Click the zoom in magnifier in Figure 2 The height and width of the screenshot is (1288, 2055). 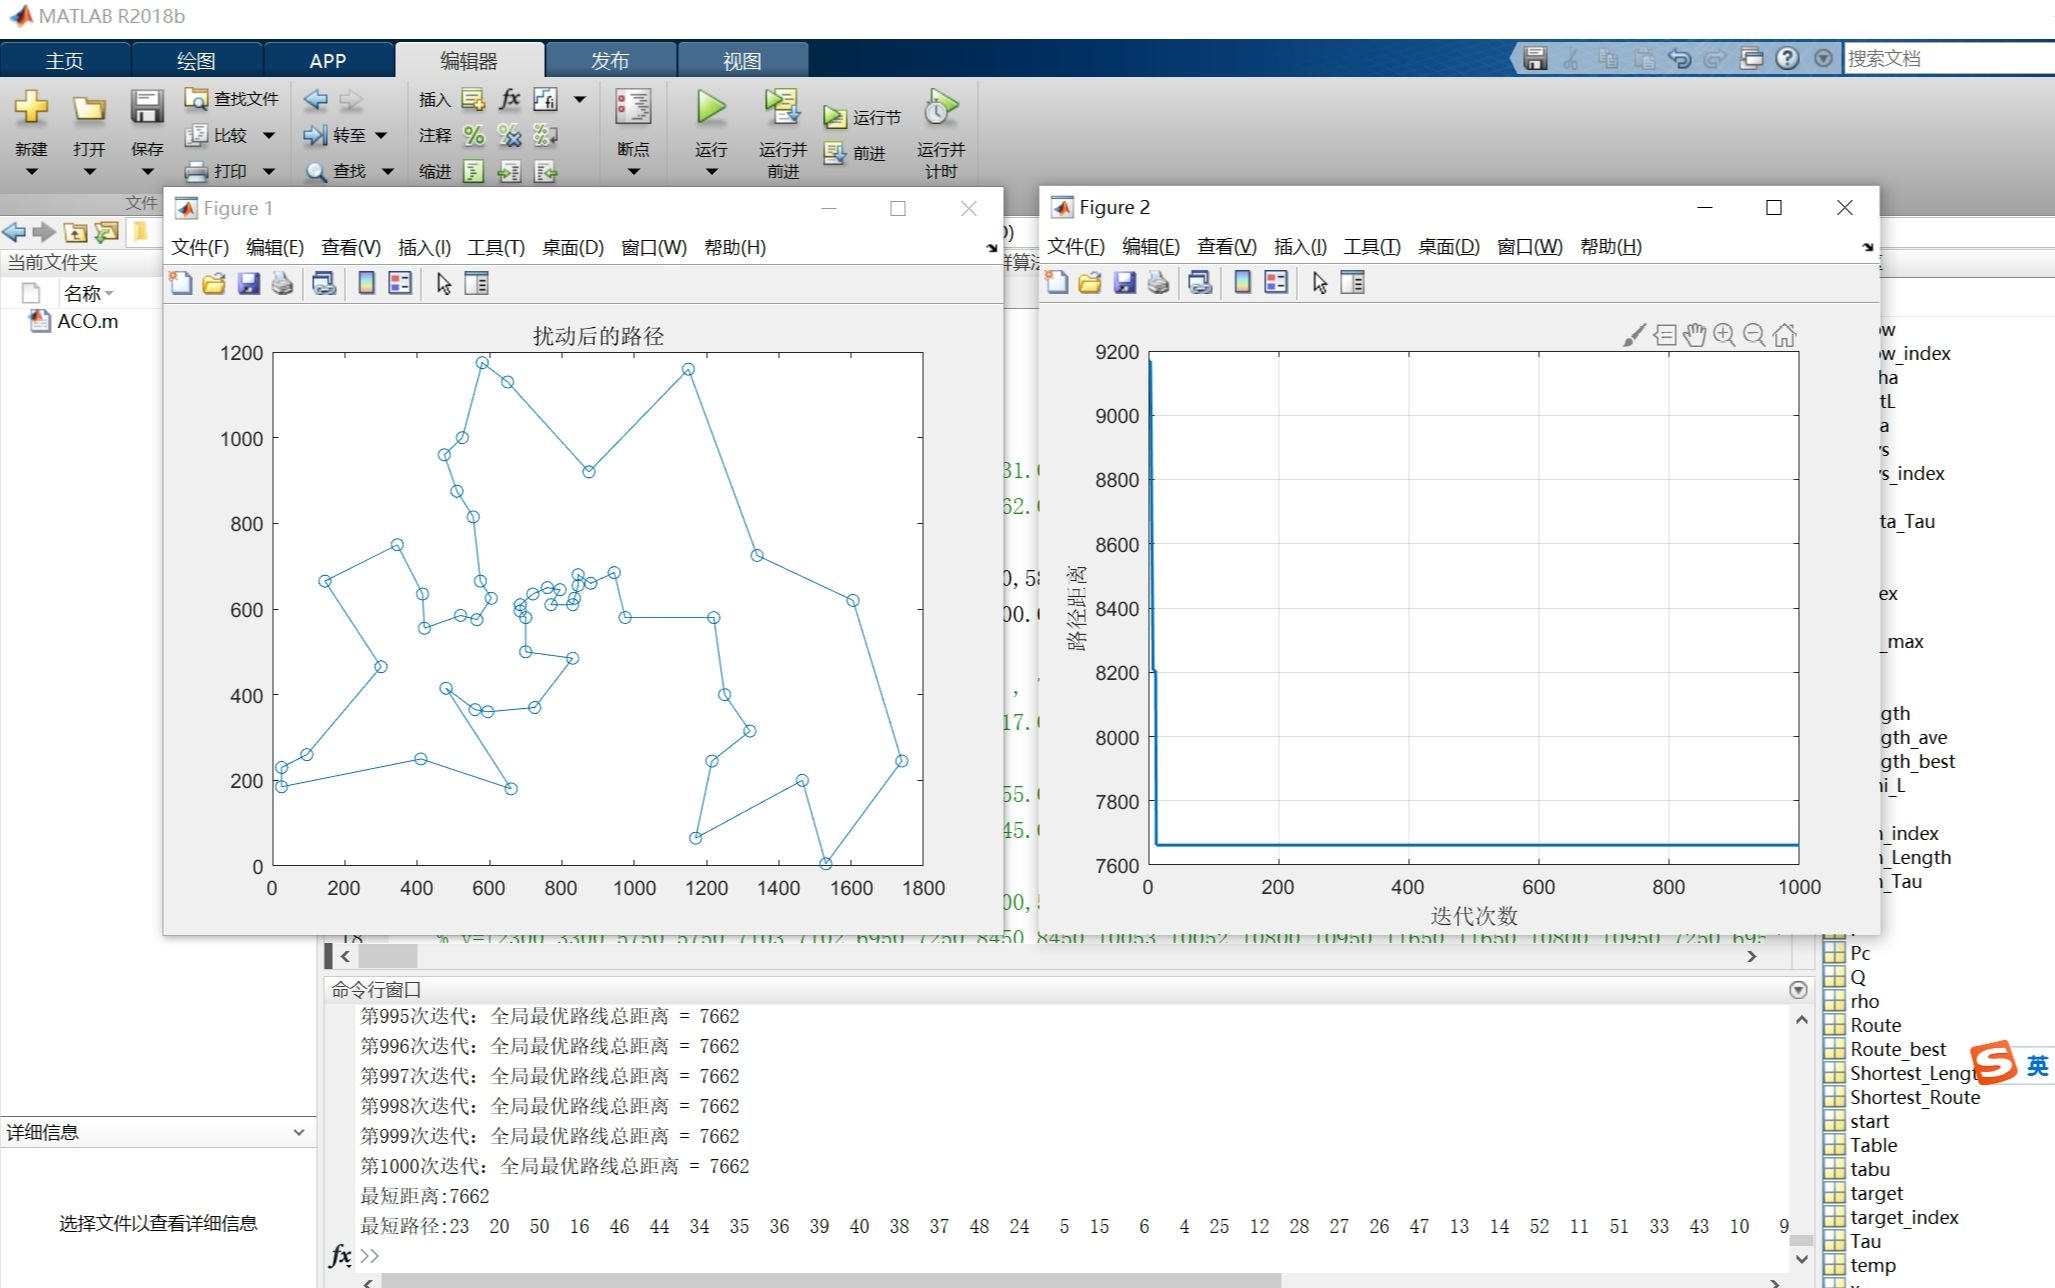pos(1724,335)
